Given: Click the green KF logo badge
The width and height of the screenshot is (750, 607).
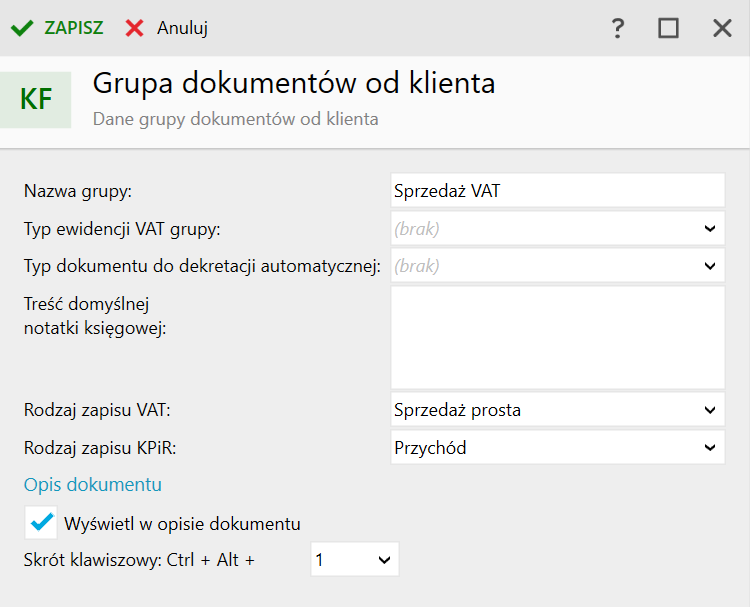Looking at the screenshot, I should pyautogui.click(x=37, y=99).
